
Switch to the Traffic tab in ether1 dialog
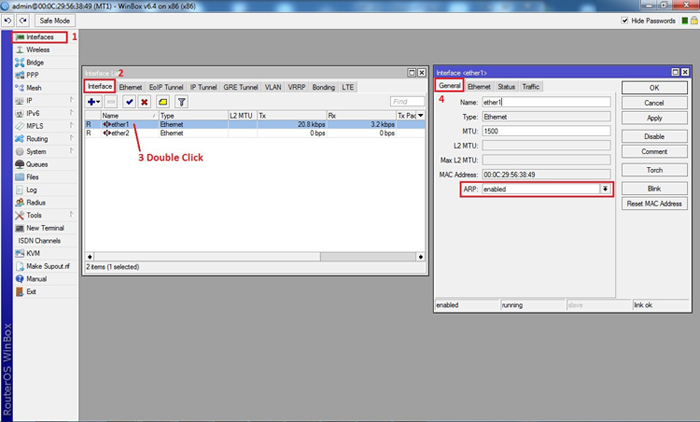click(x=531, y=87)
